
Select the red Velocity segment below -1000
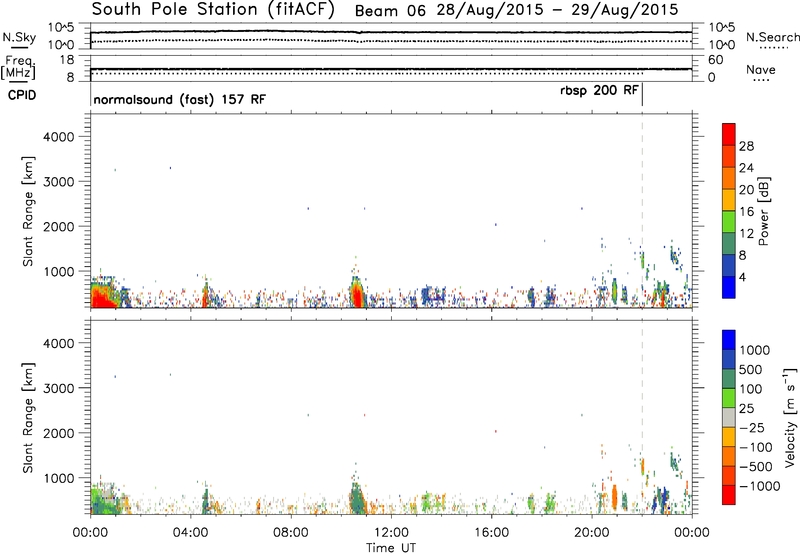pos(729,495)
